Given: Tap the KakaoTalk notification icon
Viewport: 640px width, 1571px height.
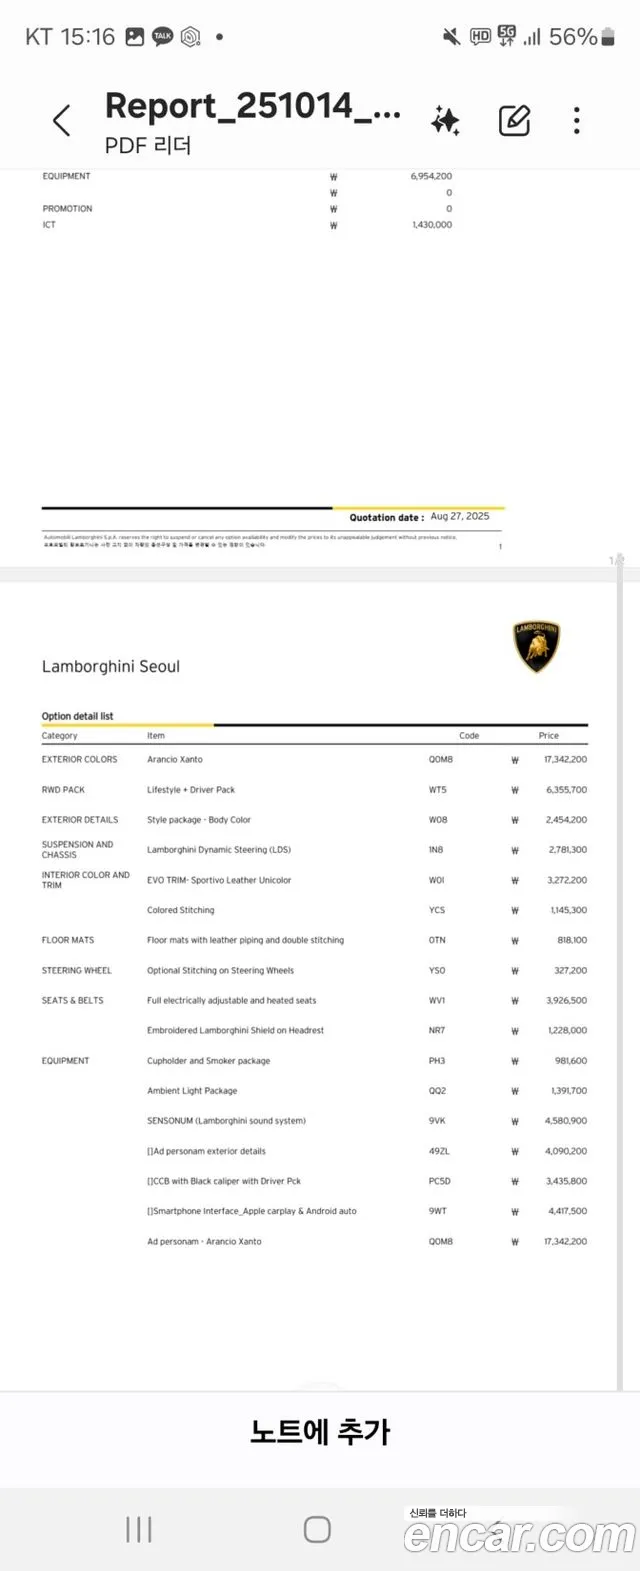Looking at the screenshot, I should pyautogui.click(x=162, y=37).
